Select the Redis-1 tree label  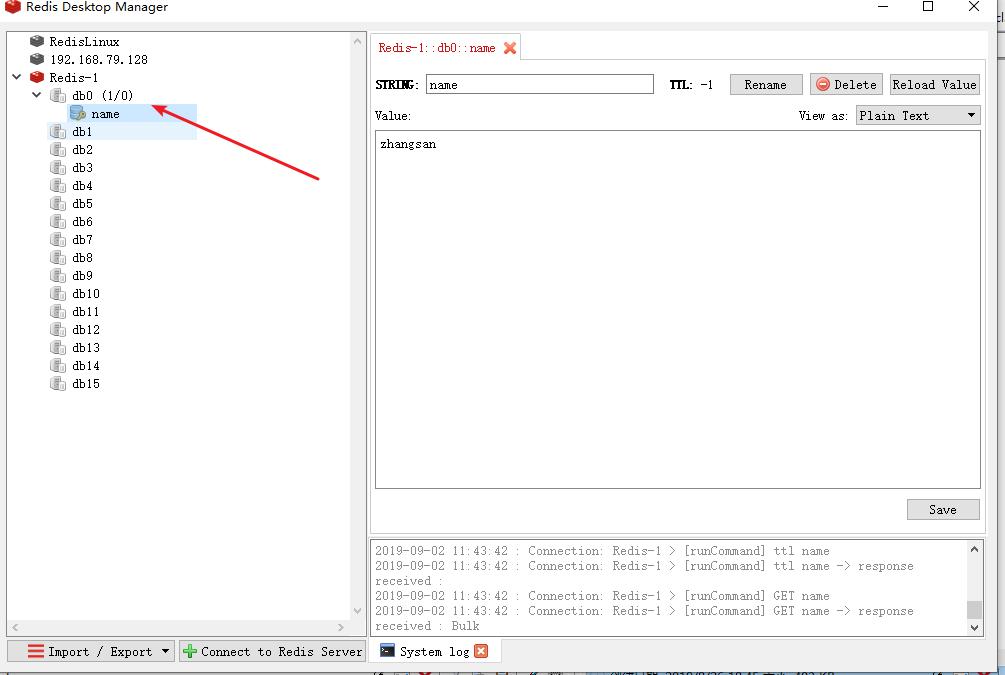point(74,78)
